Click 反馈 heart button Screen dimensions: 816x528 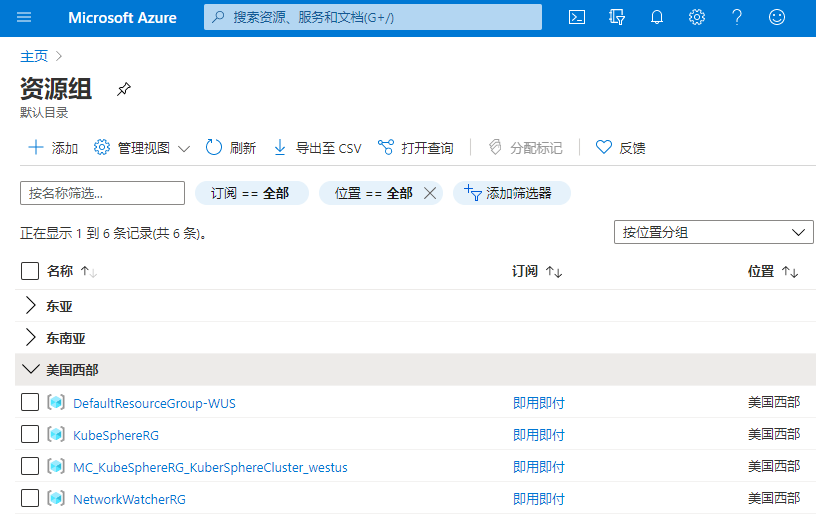tap(620, 148)
